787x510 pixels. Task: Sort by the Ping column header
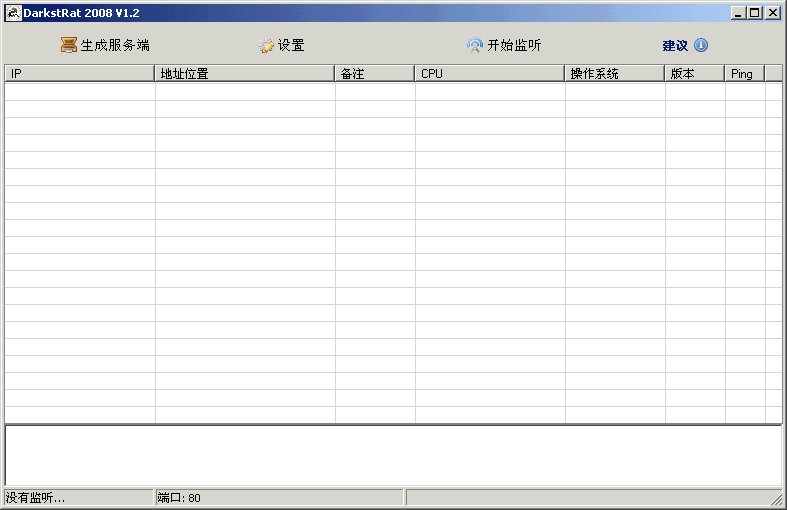click(745, 74)
